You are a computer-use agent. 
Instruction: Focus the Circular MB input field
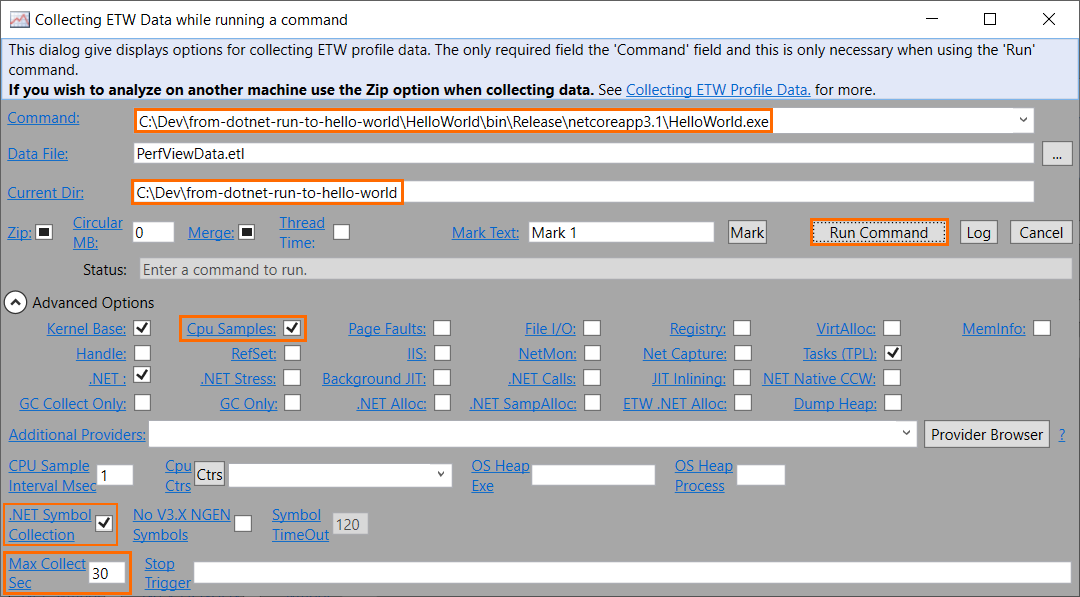(x=154, y=232)
